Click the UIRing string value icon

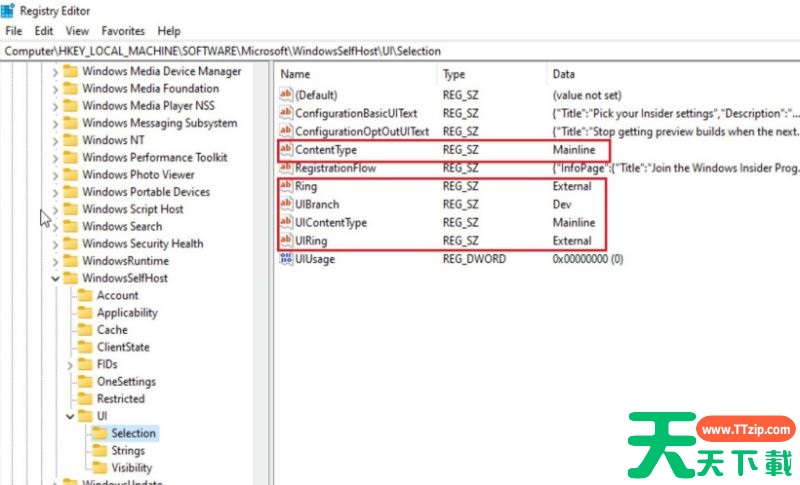click(286, 240)
